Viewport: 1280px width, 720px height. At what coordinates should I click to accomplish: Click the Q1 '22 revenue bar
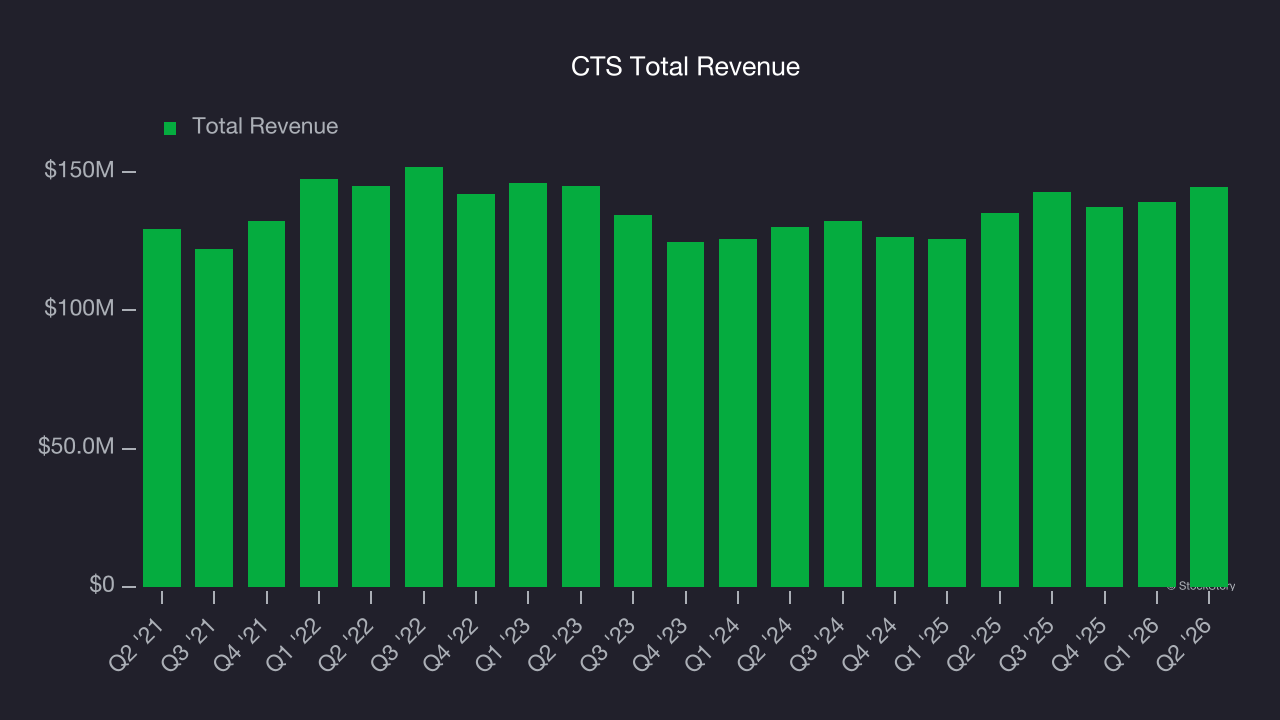319,383
